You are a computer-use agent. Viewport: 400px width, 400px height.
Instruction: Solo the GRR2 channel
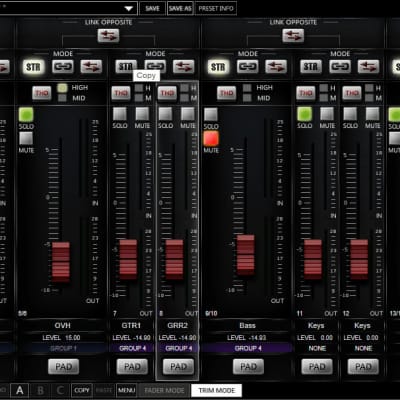165,114
